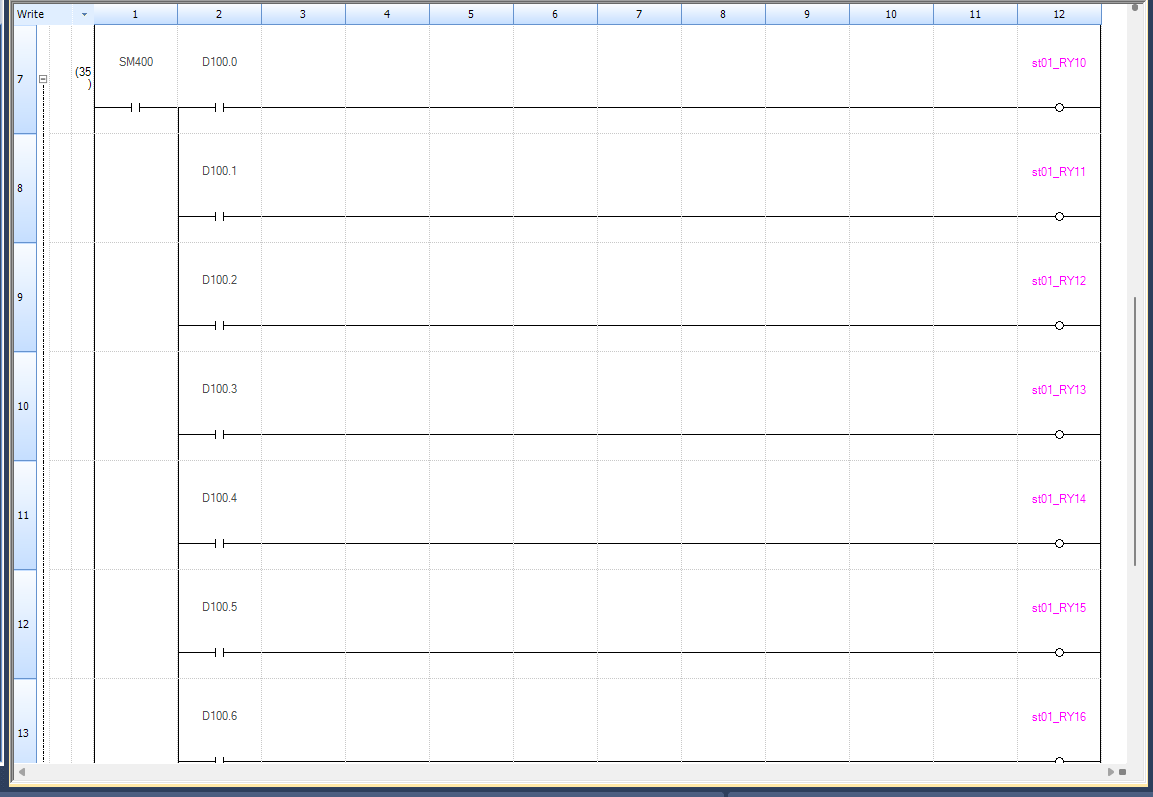The height and width of the screenshot is (797, 1153).
Task: Click the SM400 normally-open contact symbol
Action: tap(135, 107)
